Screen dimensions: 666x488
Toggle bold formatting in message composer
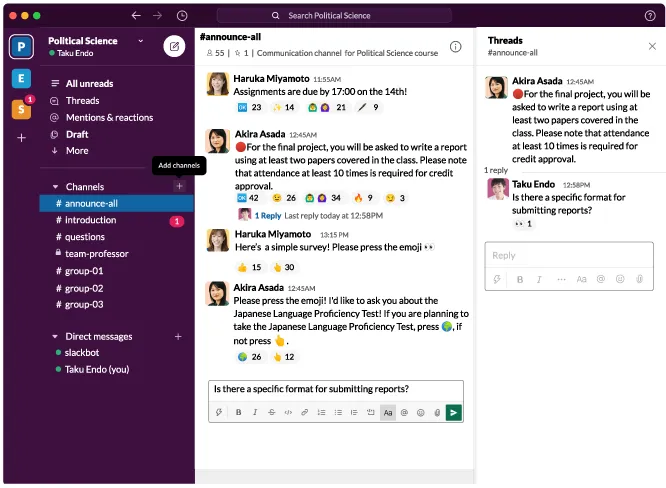[x=238, y=412]
